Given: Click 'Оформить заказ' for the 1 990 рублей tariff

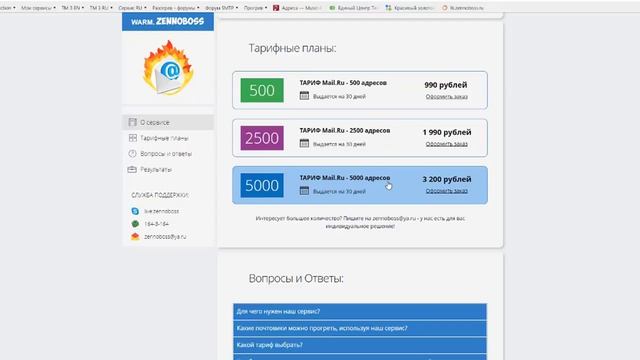Looking at the screenshot, I should click(x=447, y=144).
